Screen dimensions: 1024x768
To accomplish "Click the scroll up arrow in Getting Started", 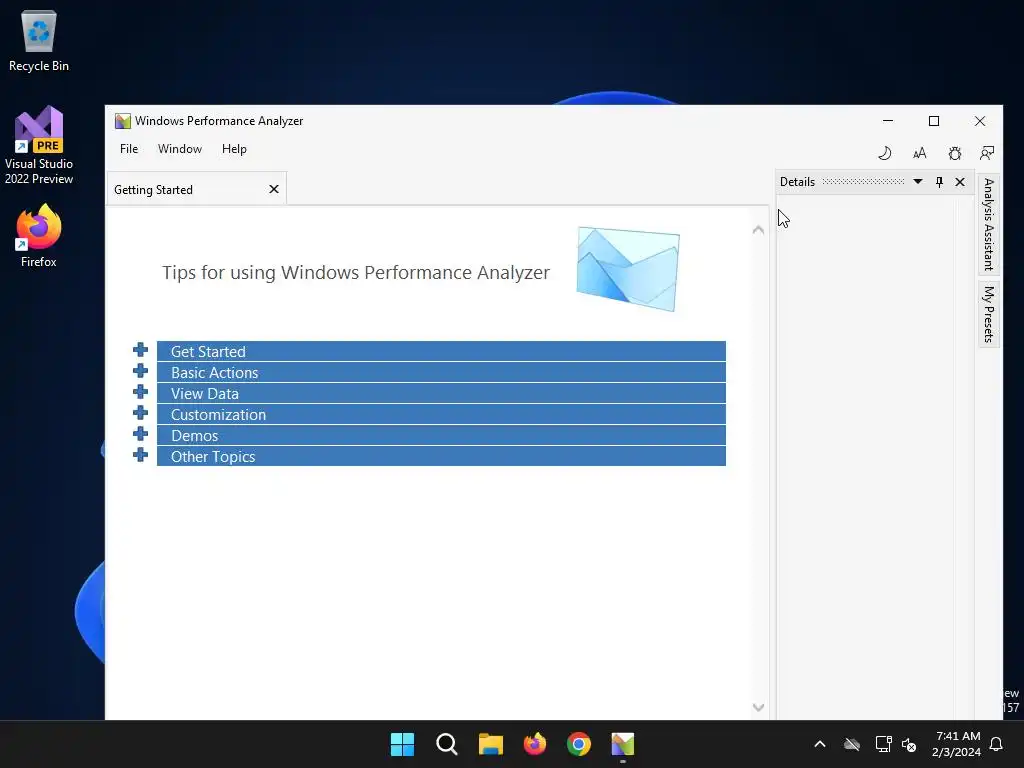I will (x=758, y=230).
